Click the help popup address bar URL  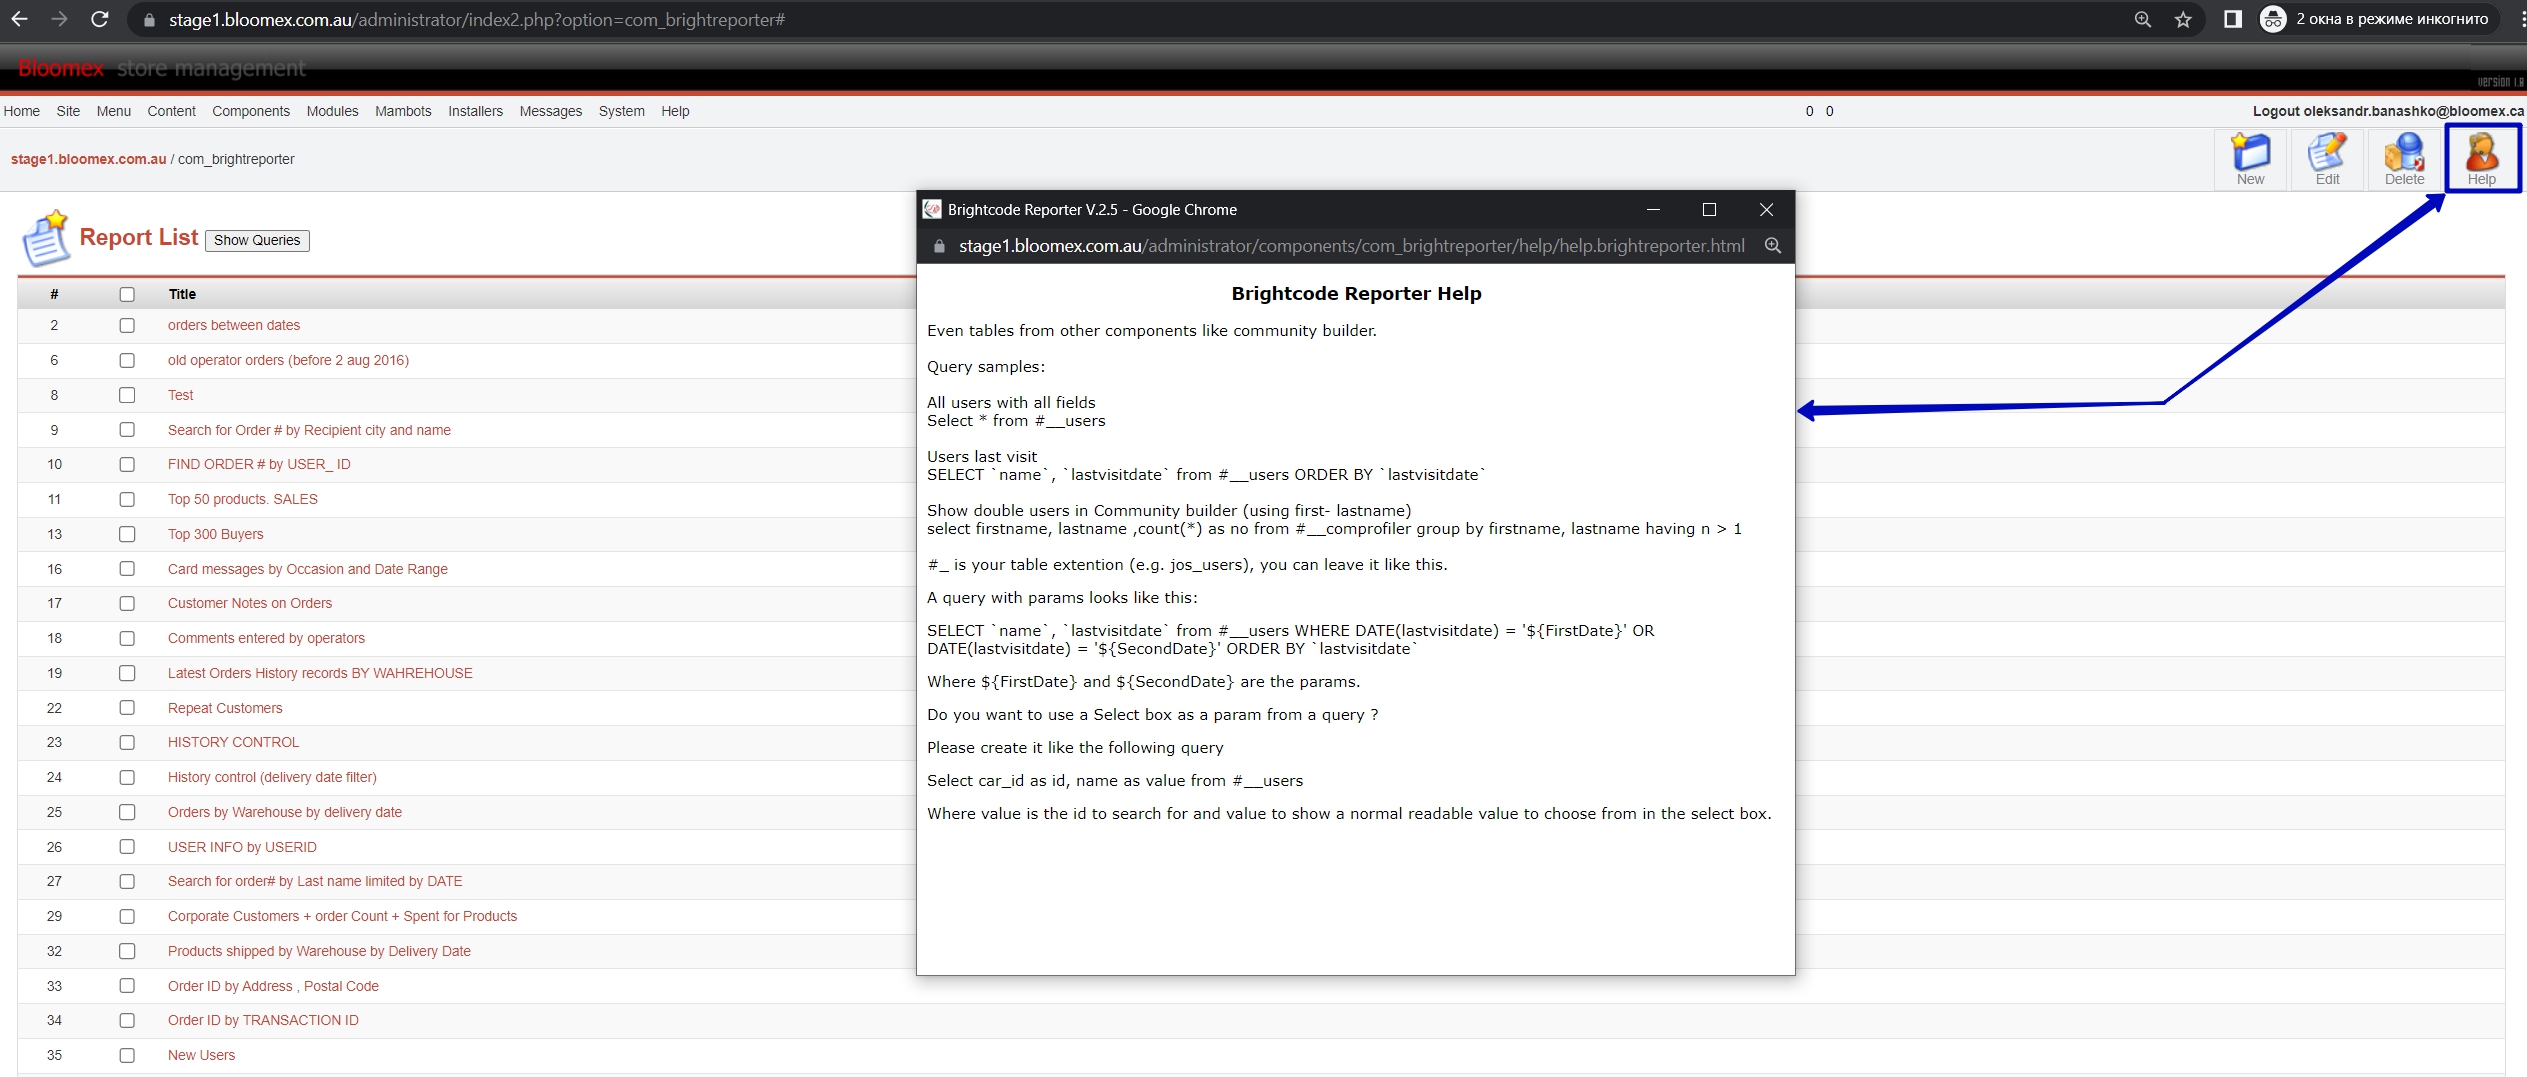coord(1352,246)
